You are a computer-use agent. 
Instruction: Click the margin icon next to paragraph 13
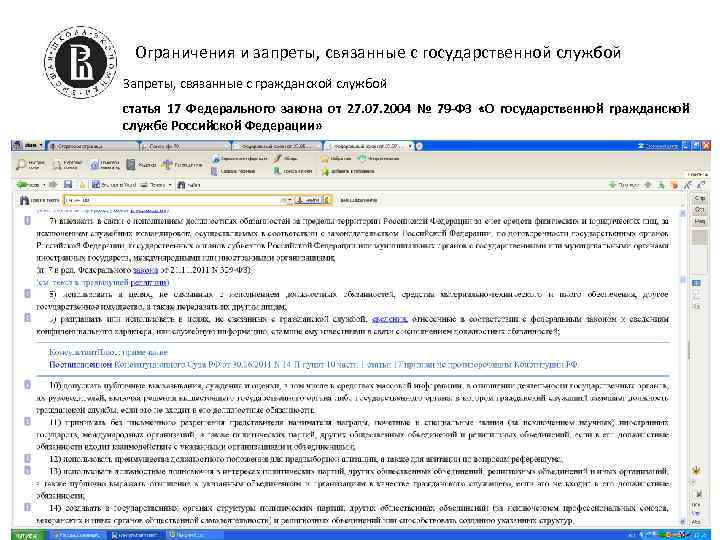[x=28, y=470]
